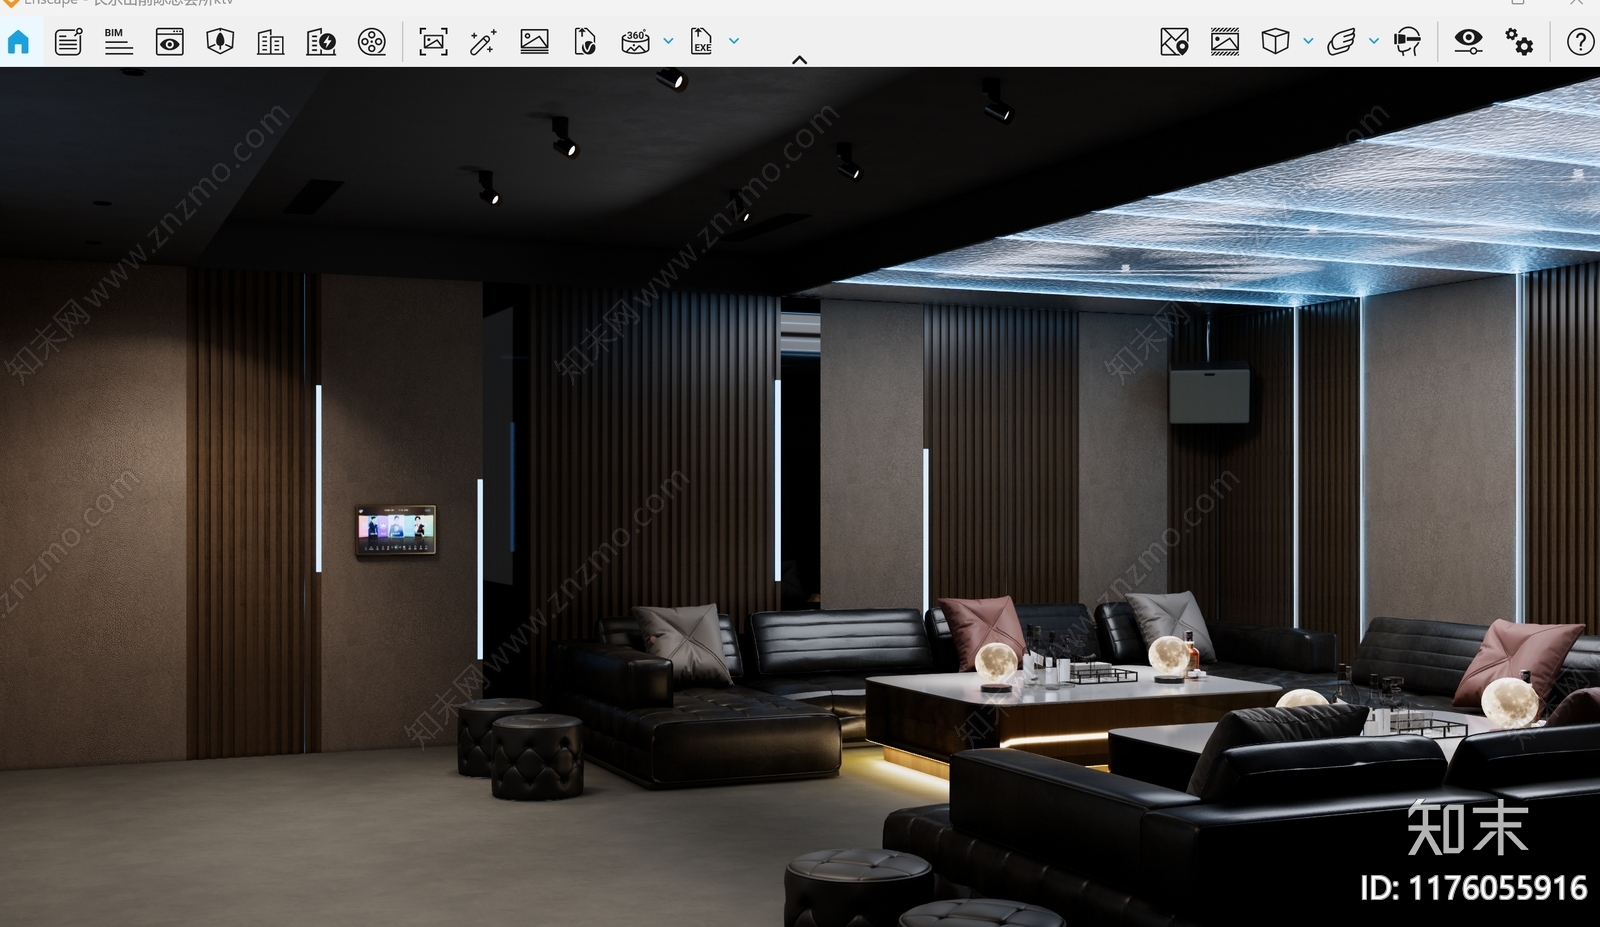The height and width of the screenshot is (927, 1600).
Task: Open the Video Editor film reel icon
Action: 372,42
